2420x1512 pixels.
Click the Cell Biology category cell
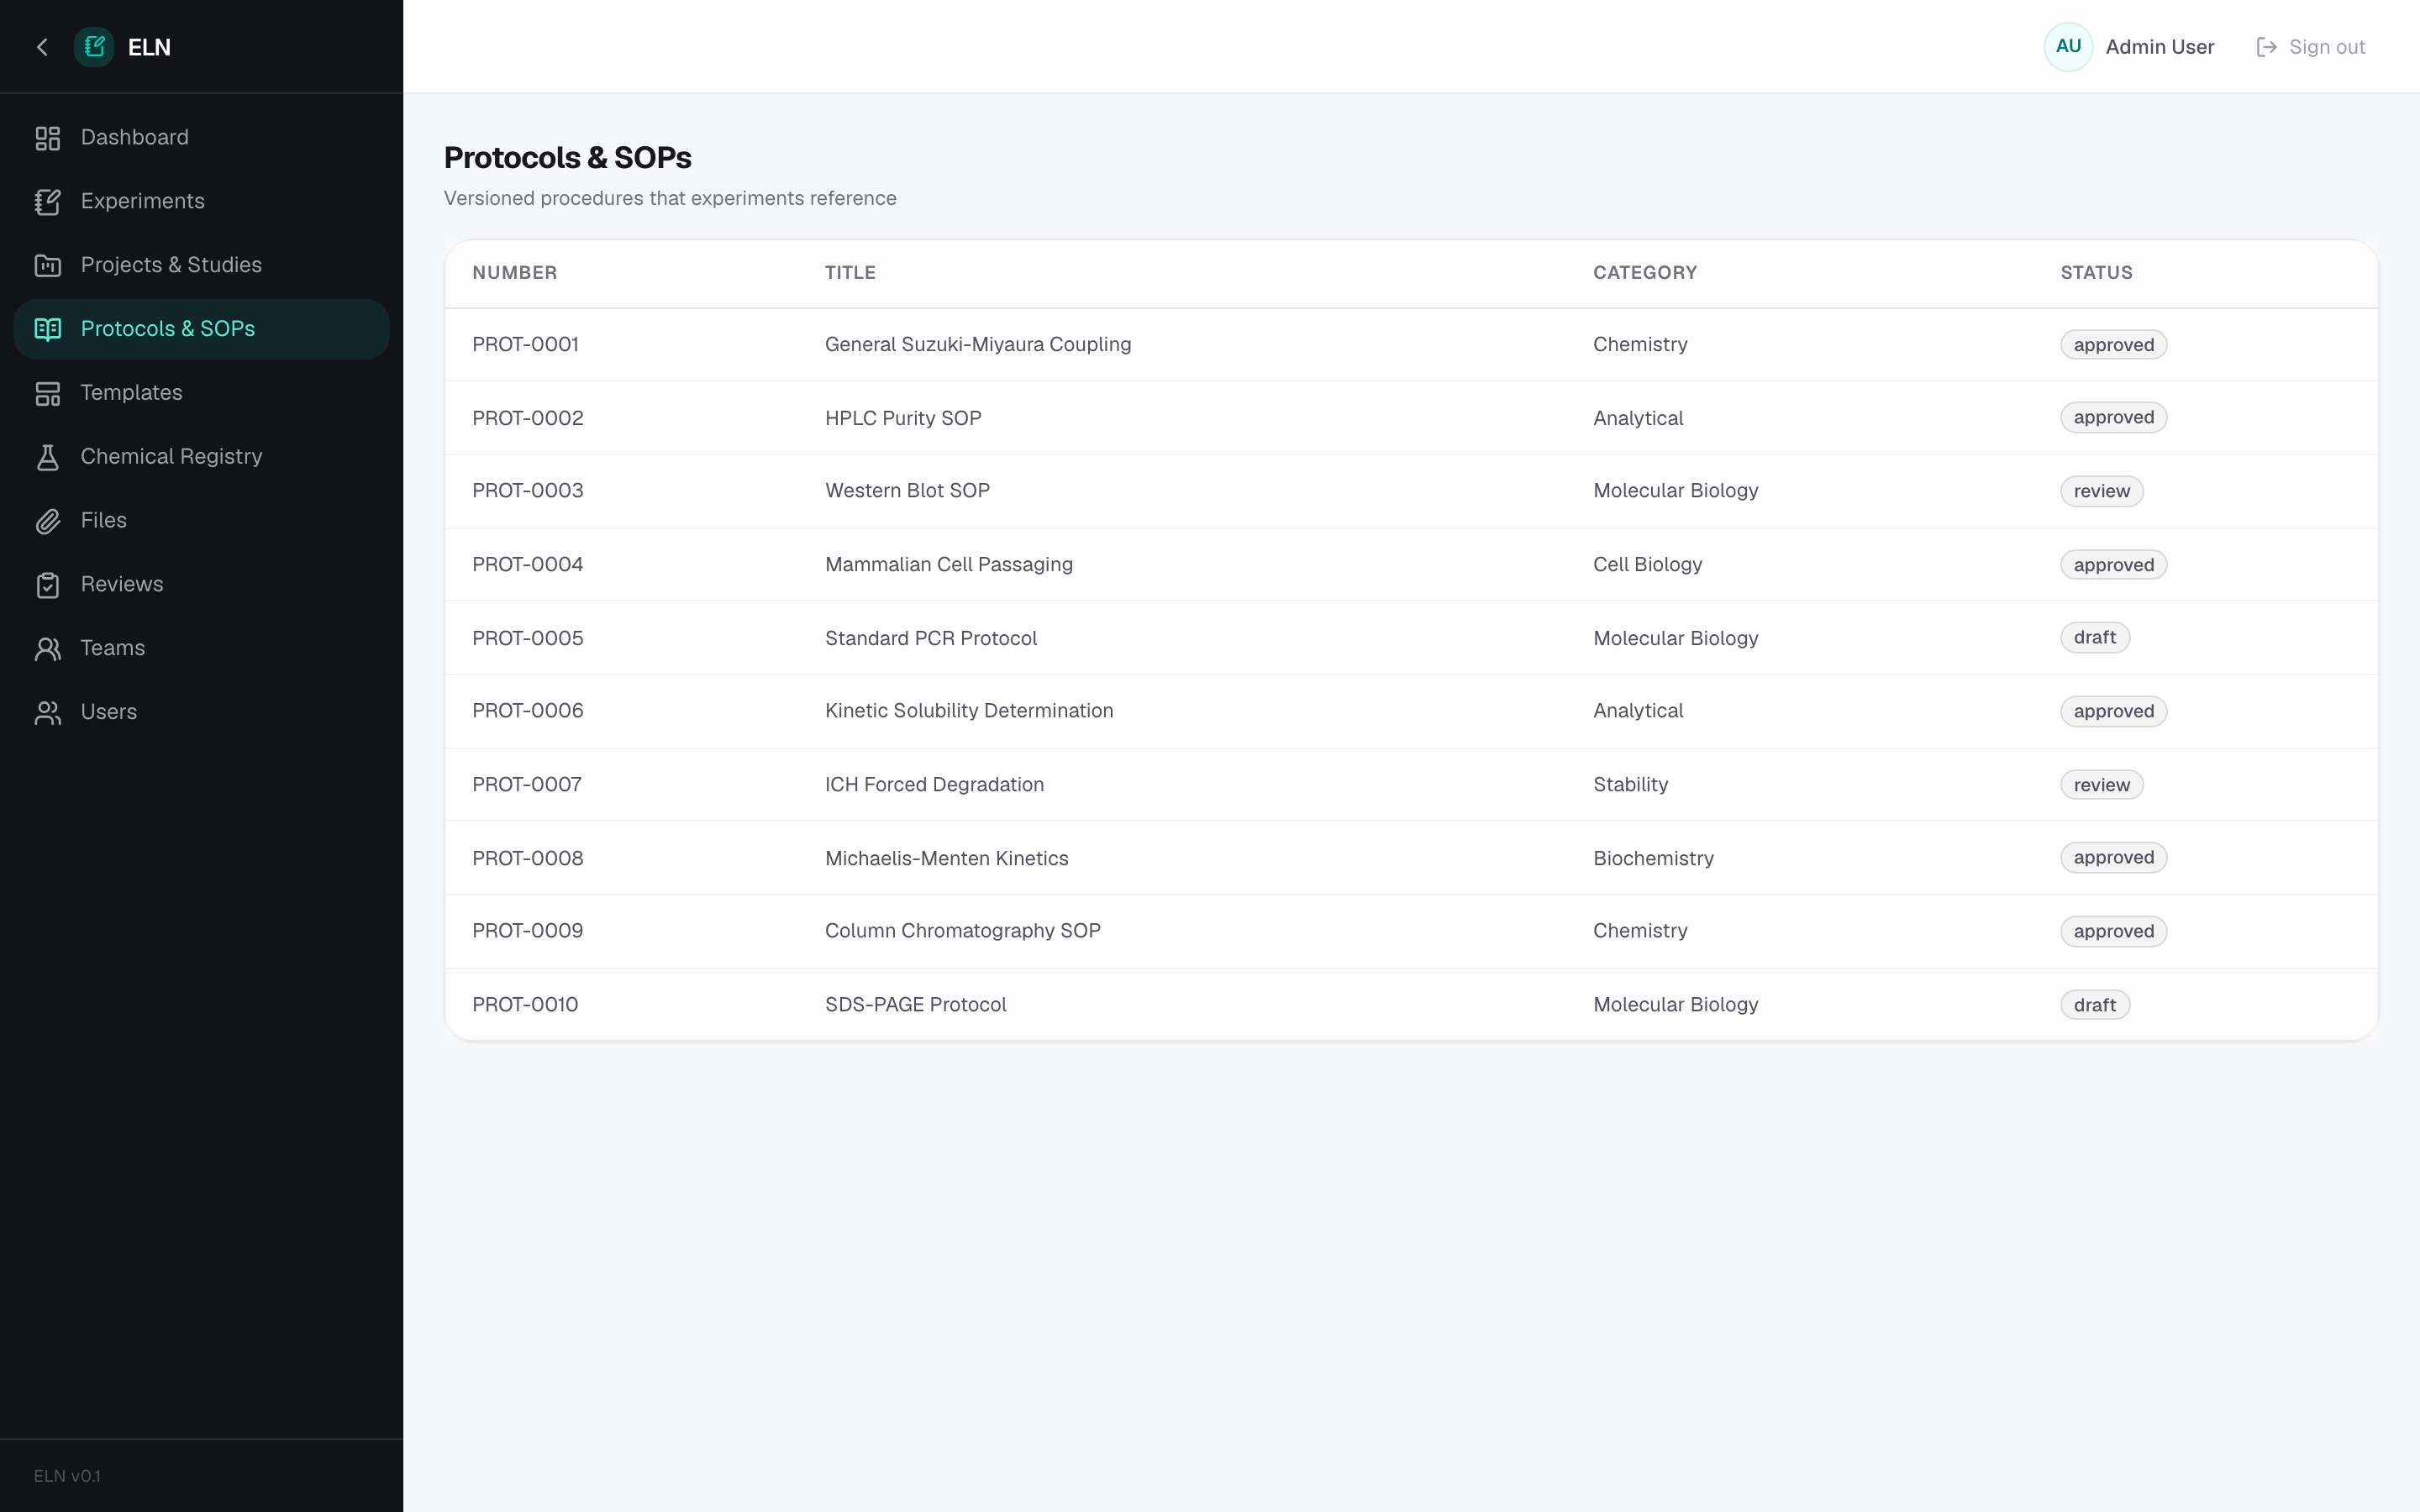click(1647, 565)
